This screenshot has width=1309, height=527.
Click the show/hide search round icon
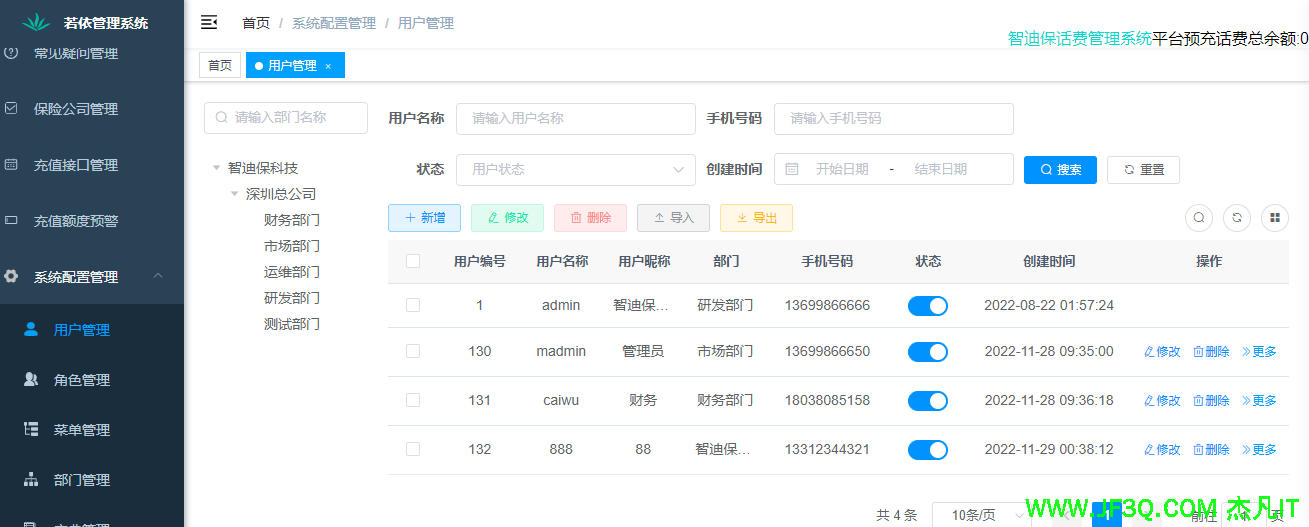pos(1199,218)
